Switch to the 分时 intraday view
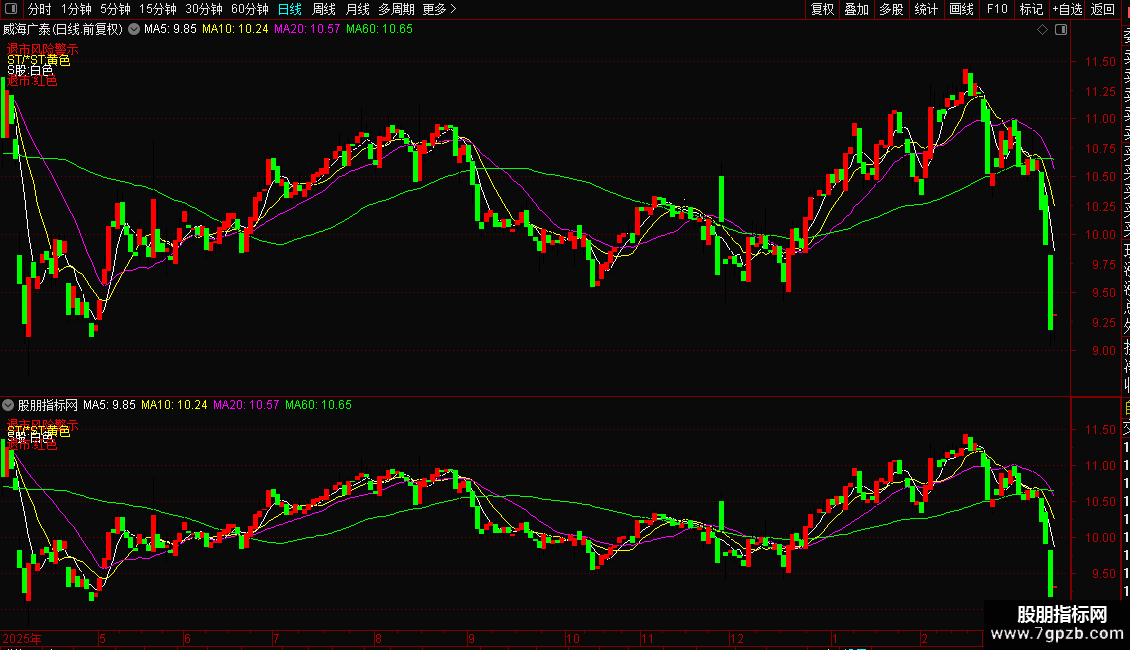Screen dimensions: 1130x650 [40, 9]
